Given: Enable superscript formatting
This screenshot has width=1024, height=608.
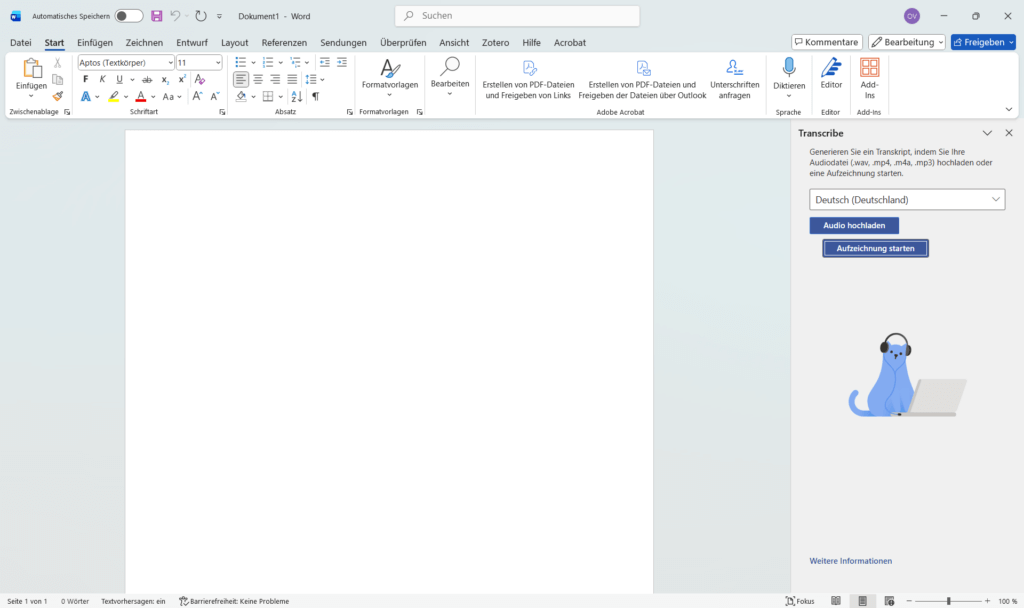Looking at the screenshot, I should (x=180, y=79).
